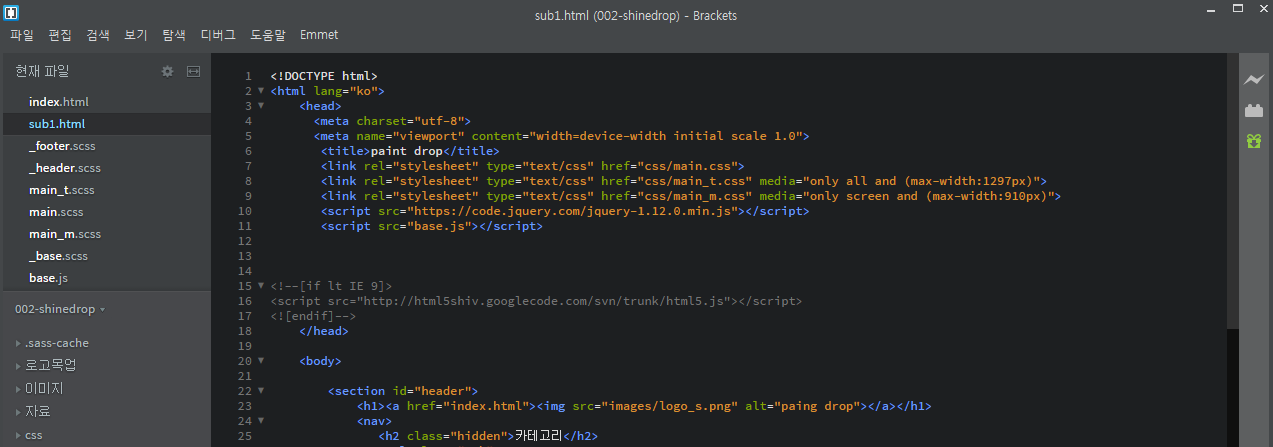The image size is (1273, 447).
Task: Click the vertical editor scrollbar
Action: (1232, 190)
